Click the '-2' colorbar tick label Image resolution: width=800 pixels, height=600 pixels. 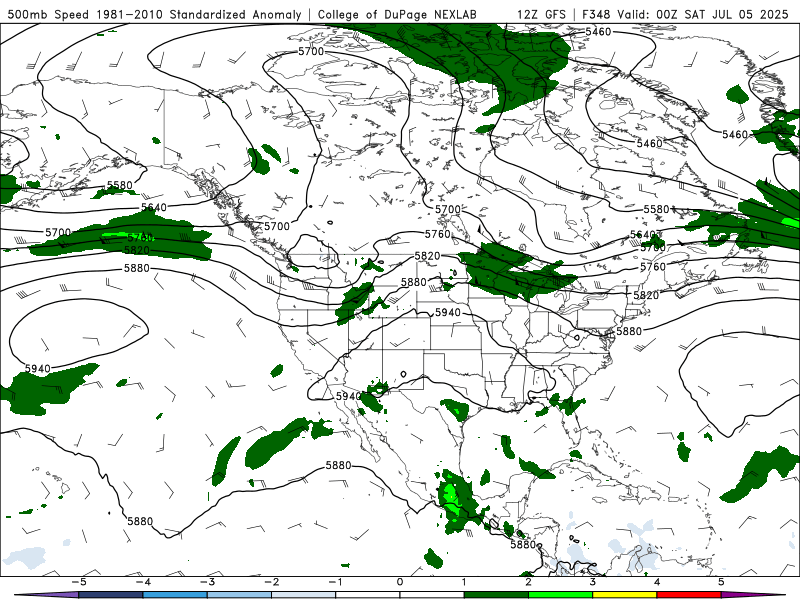tap(271, 582)
